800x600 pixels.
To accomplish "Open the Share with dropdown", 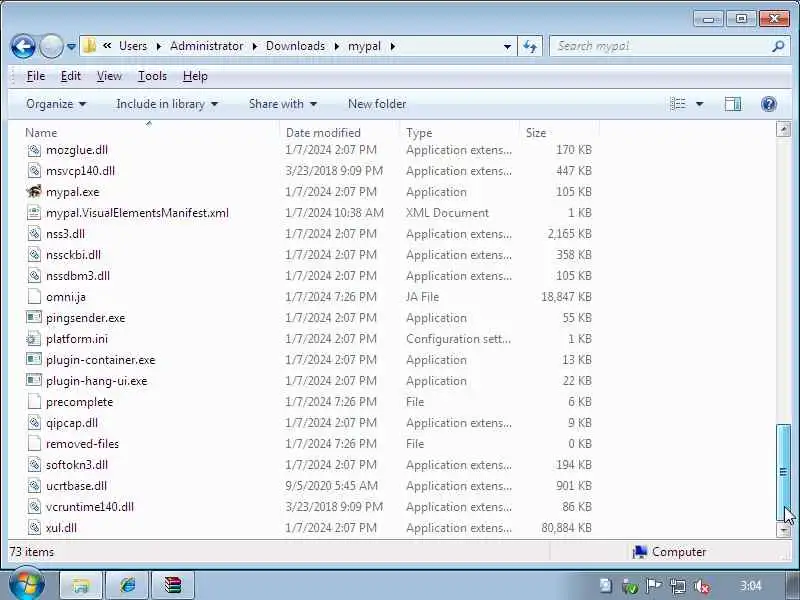I will click(x=283, y=104).
